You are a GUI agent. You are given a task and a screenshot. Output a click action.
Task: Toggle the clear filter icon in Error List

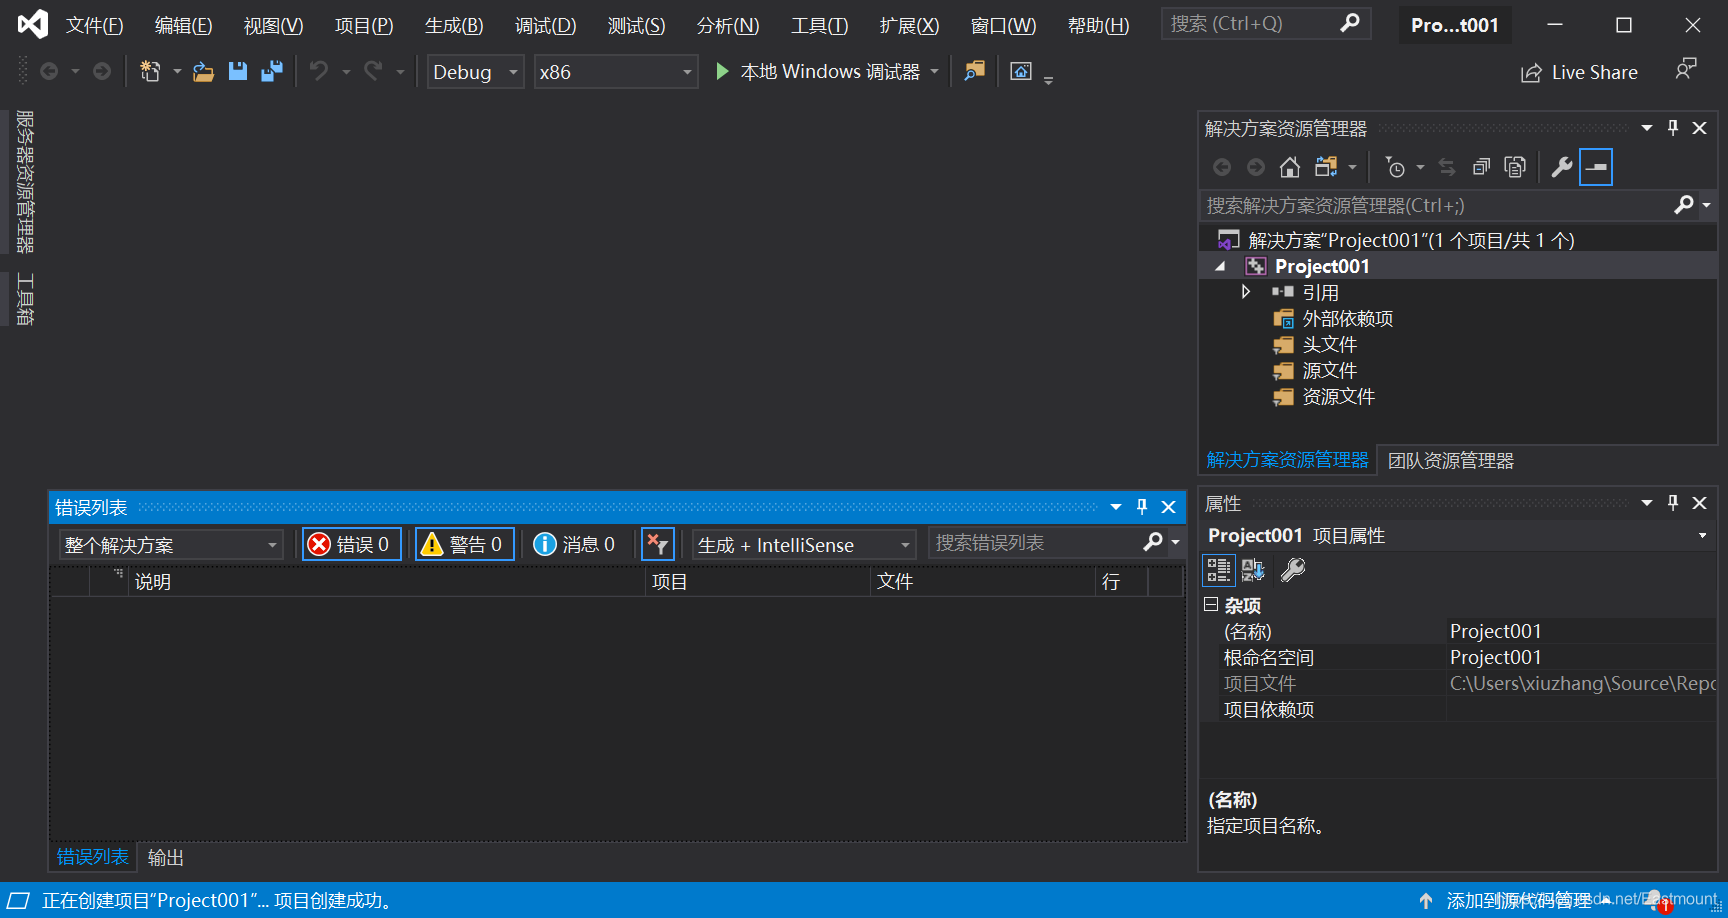click(x=657, y=544)
